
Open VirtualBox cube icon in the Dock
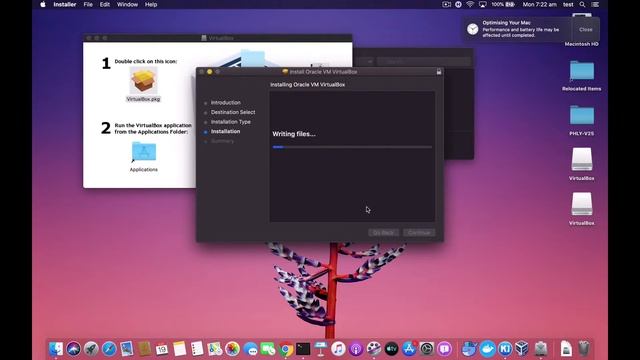coord(522,349)
